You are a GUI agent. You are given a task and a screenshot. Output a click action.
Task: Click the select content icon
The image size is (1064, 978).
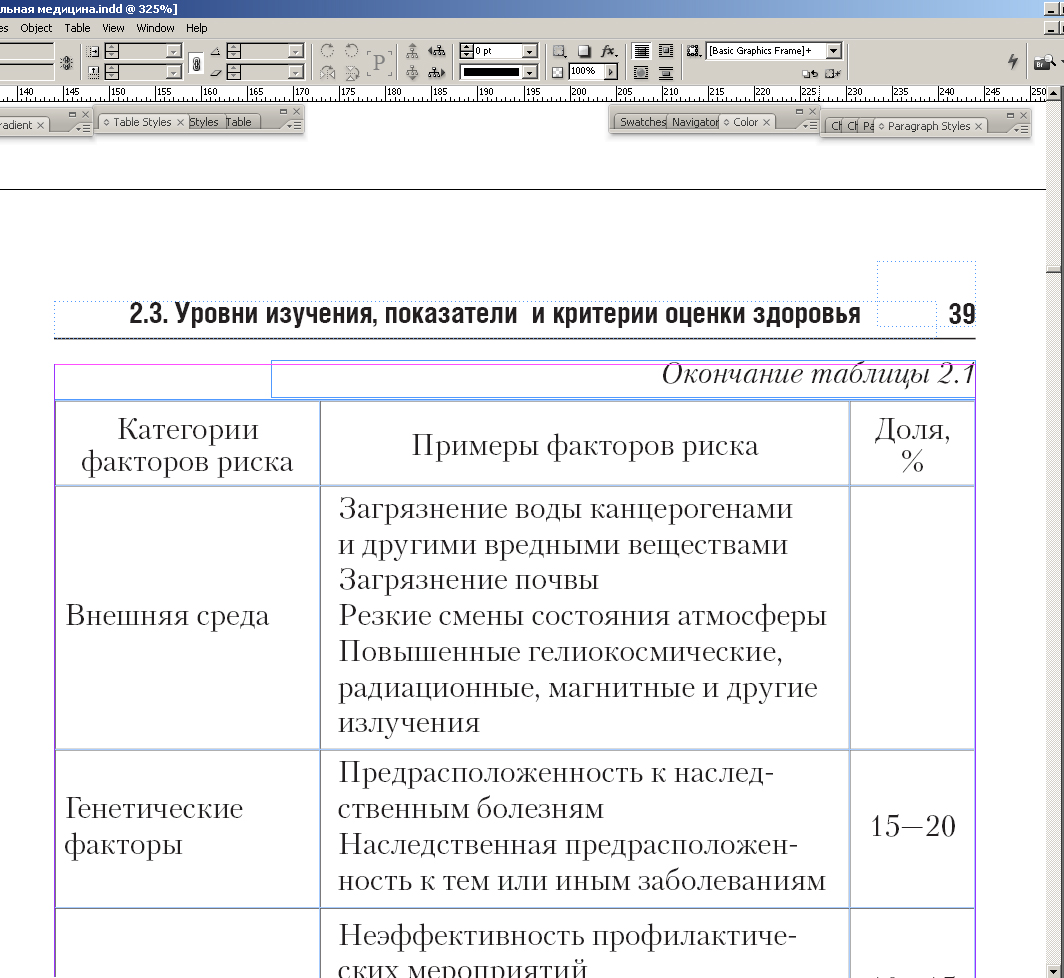pos(412,73)
